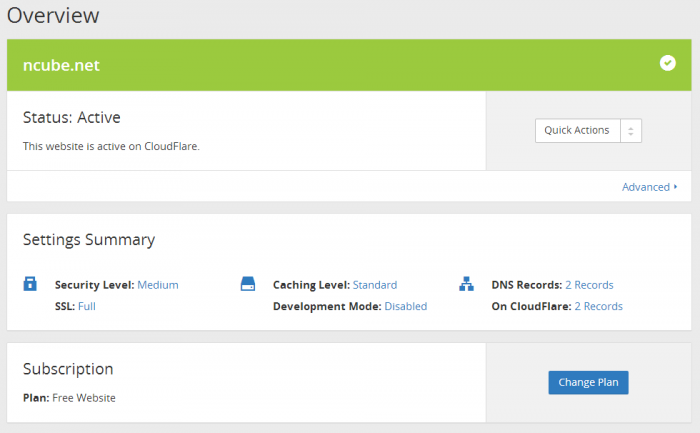
Task: Click the Caching Level label
Action: 311,285
